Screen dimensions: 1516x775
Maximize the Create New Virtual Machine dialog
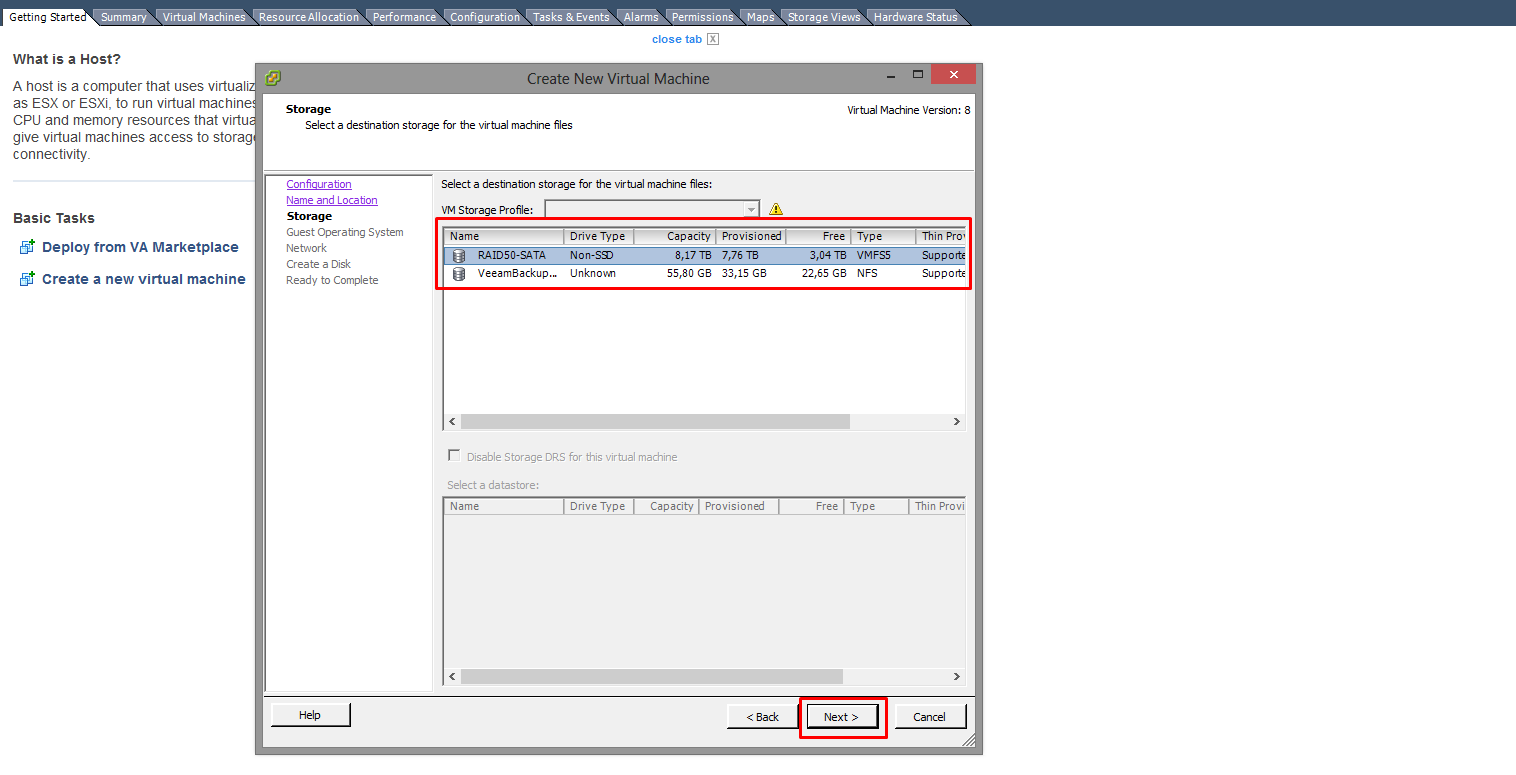[918, 76]
